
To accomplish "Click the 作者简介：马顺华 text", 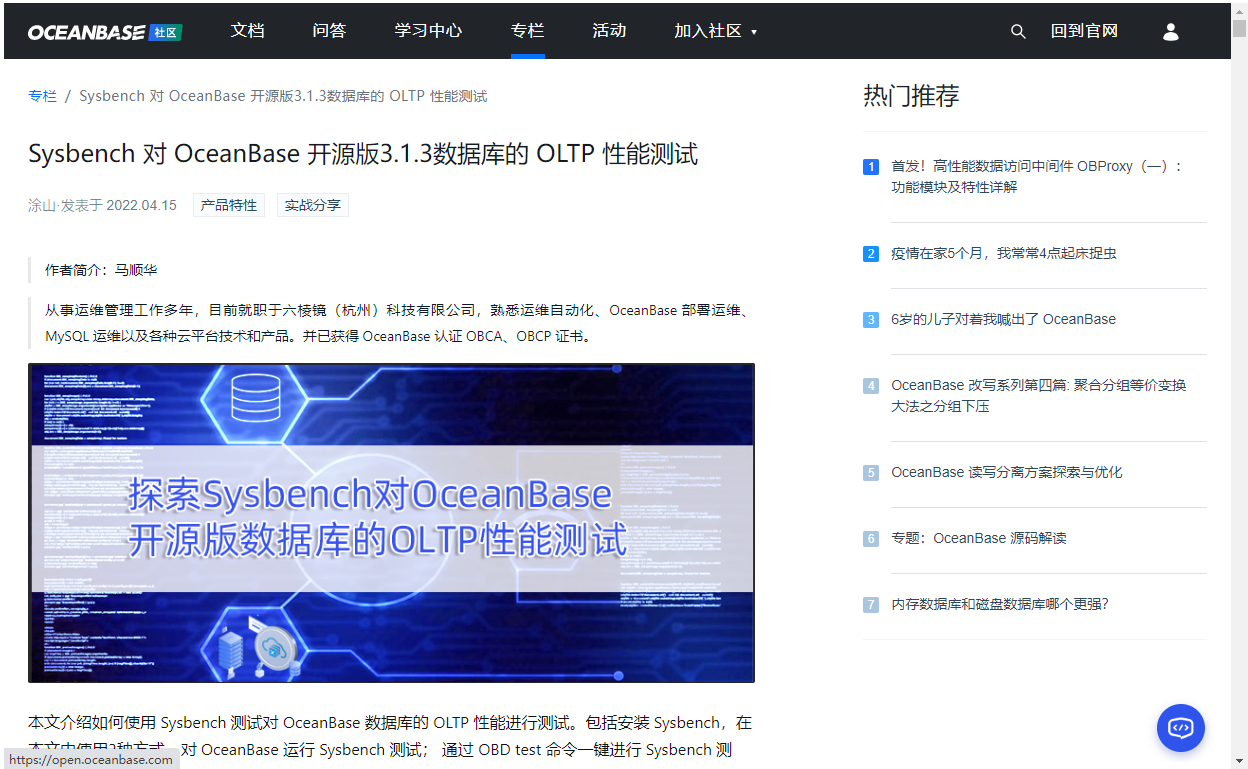I will coord(101,270).
